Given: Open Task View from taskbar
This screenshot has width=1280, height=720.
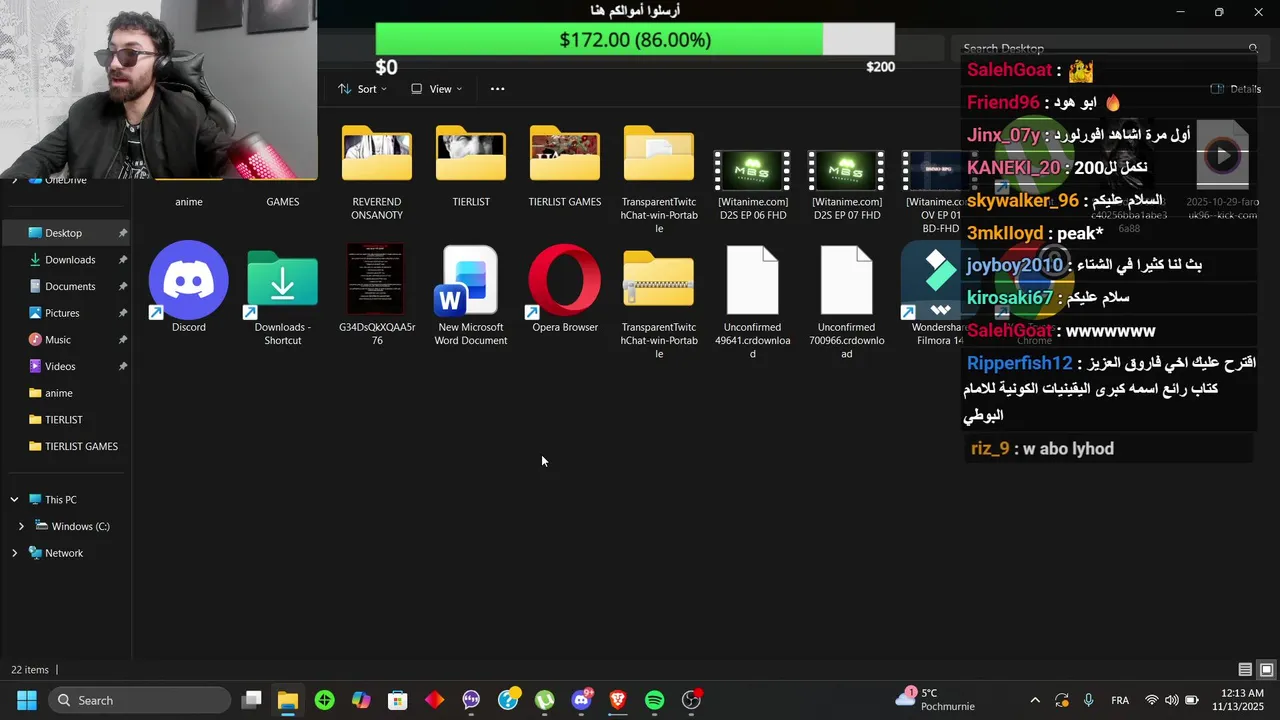Looking at the screenshot, I should (252, 700).
